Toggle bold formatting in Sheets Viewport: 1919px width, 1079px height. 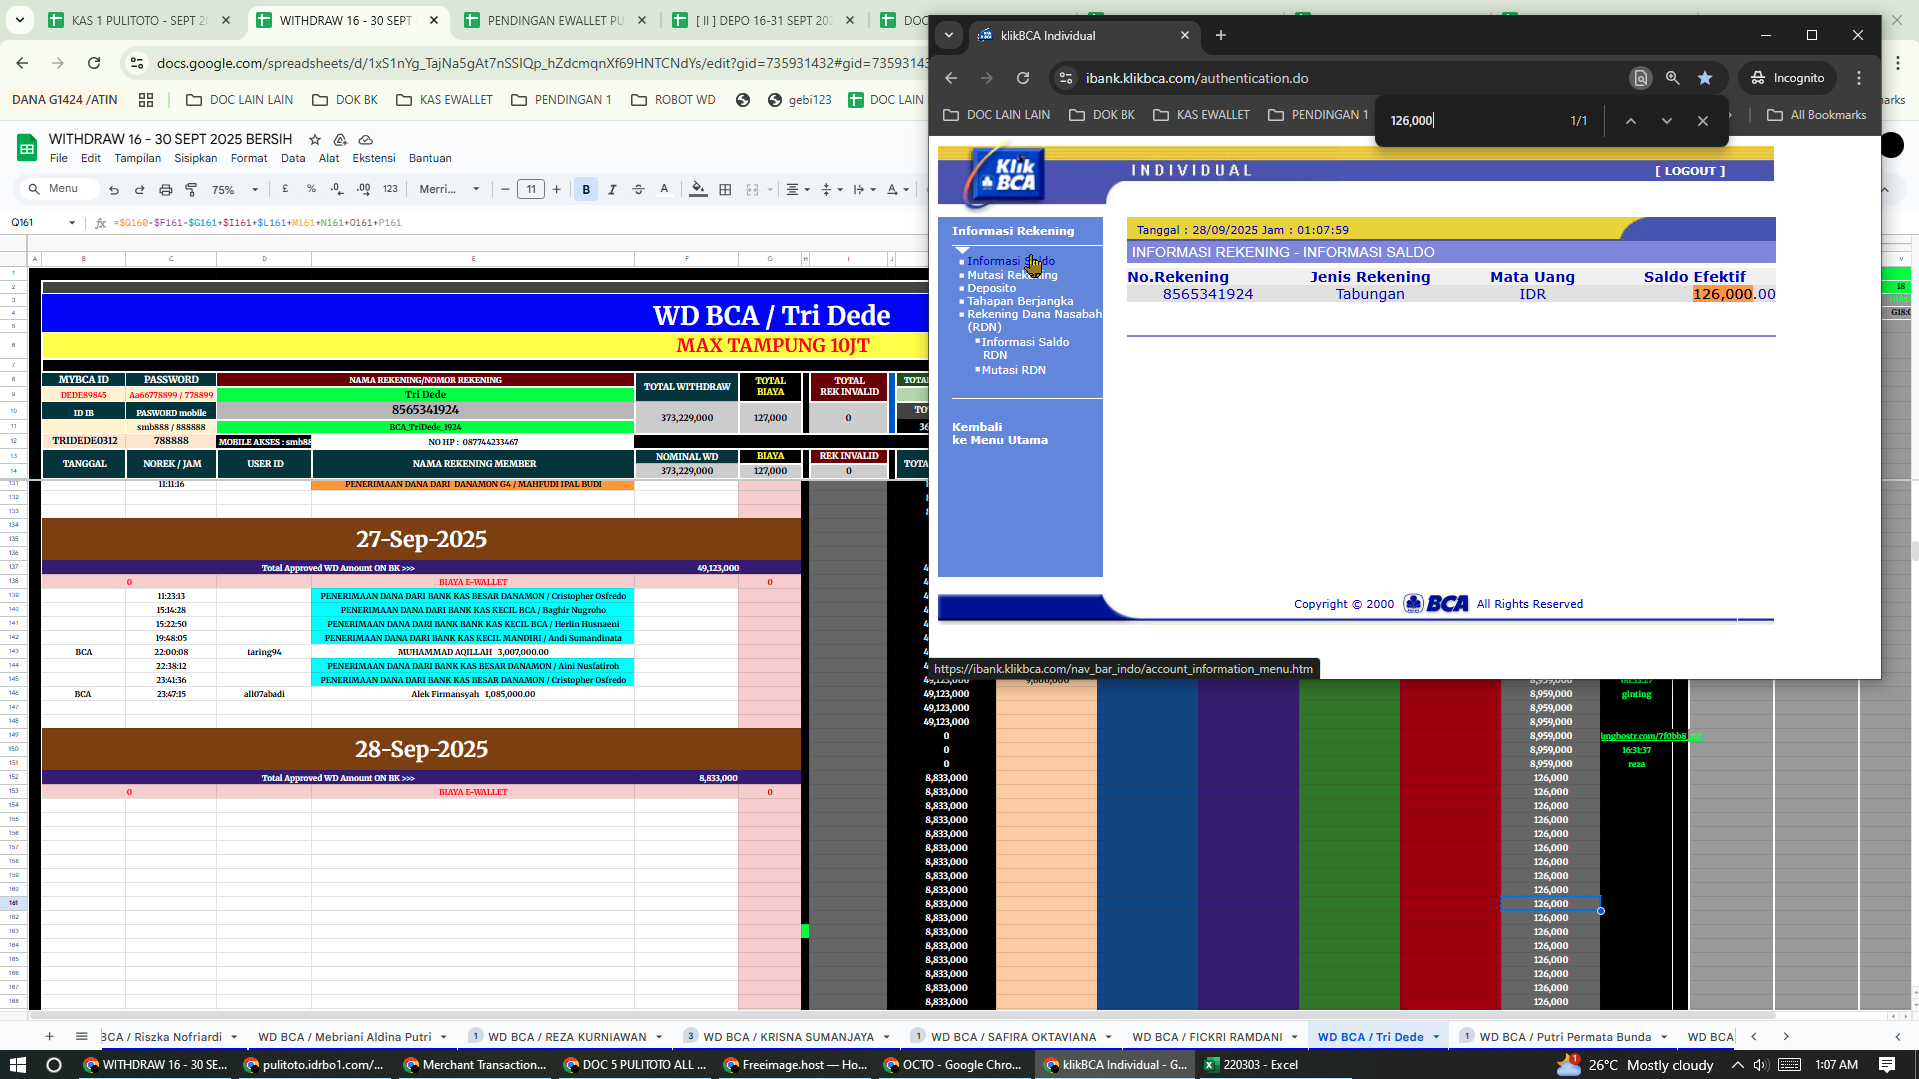coord(586,189)
